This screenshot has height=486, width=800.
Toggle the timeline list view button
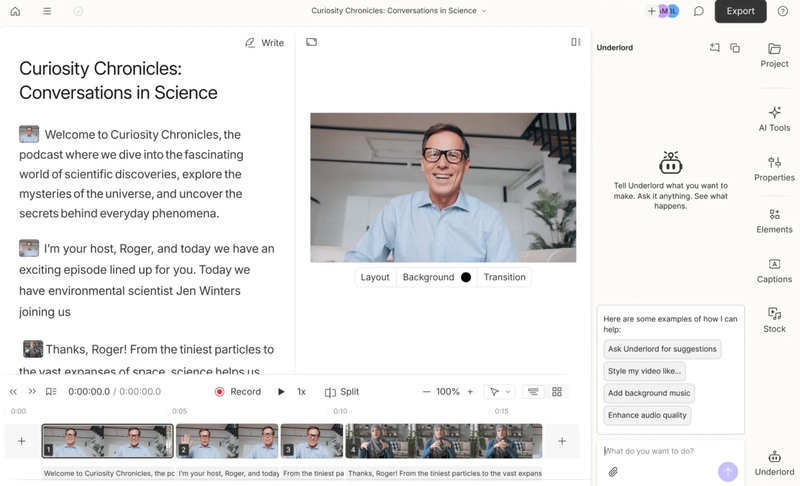click(533, 392)
